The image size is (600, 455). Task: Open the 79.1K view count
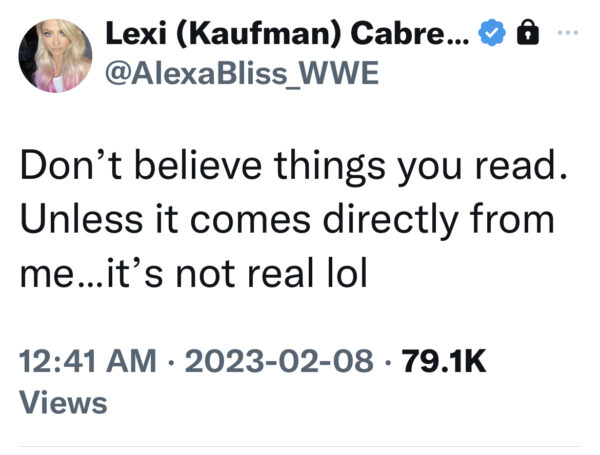[444, 361]
